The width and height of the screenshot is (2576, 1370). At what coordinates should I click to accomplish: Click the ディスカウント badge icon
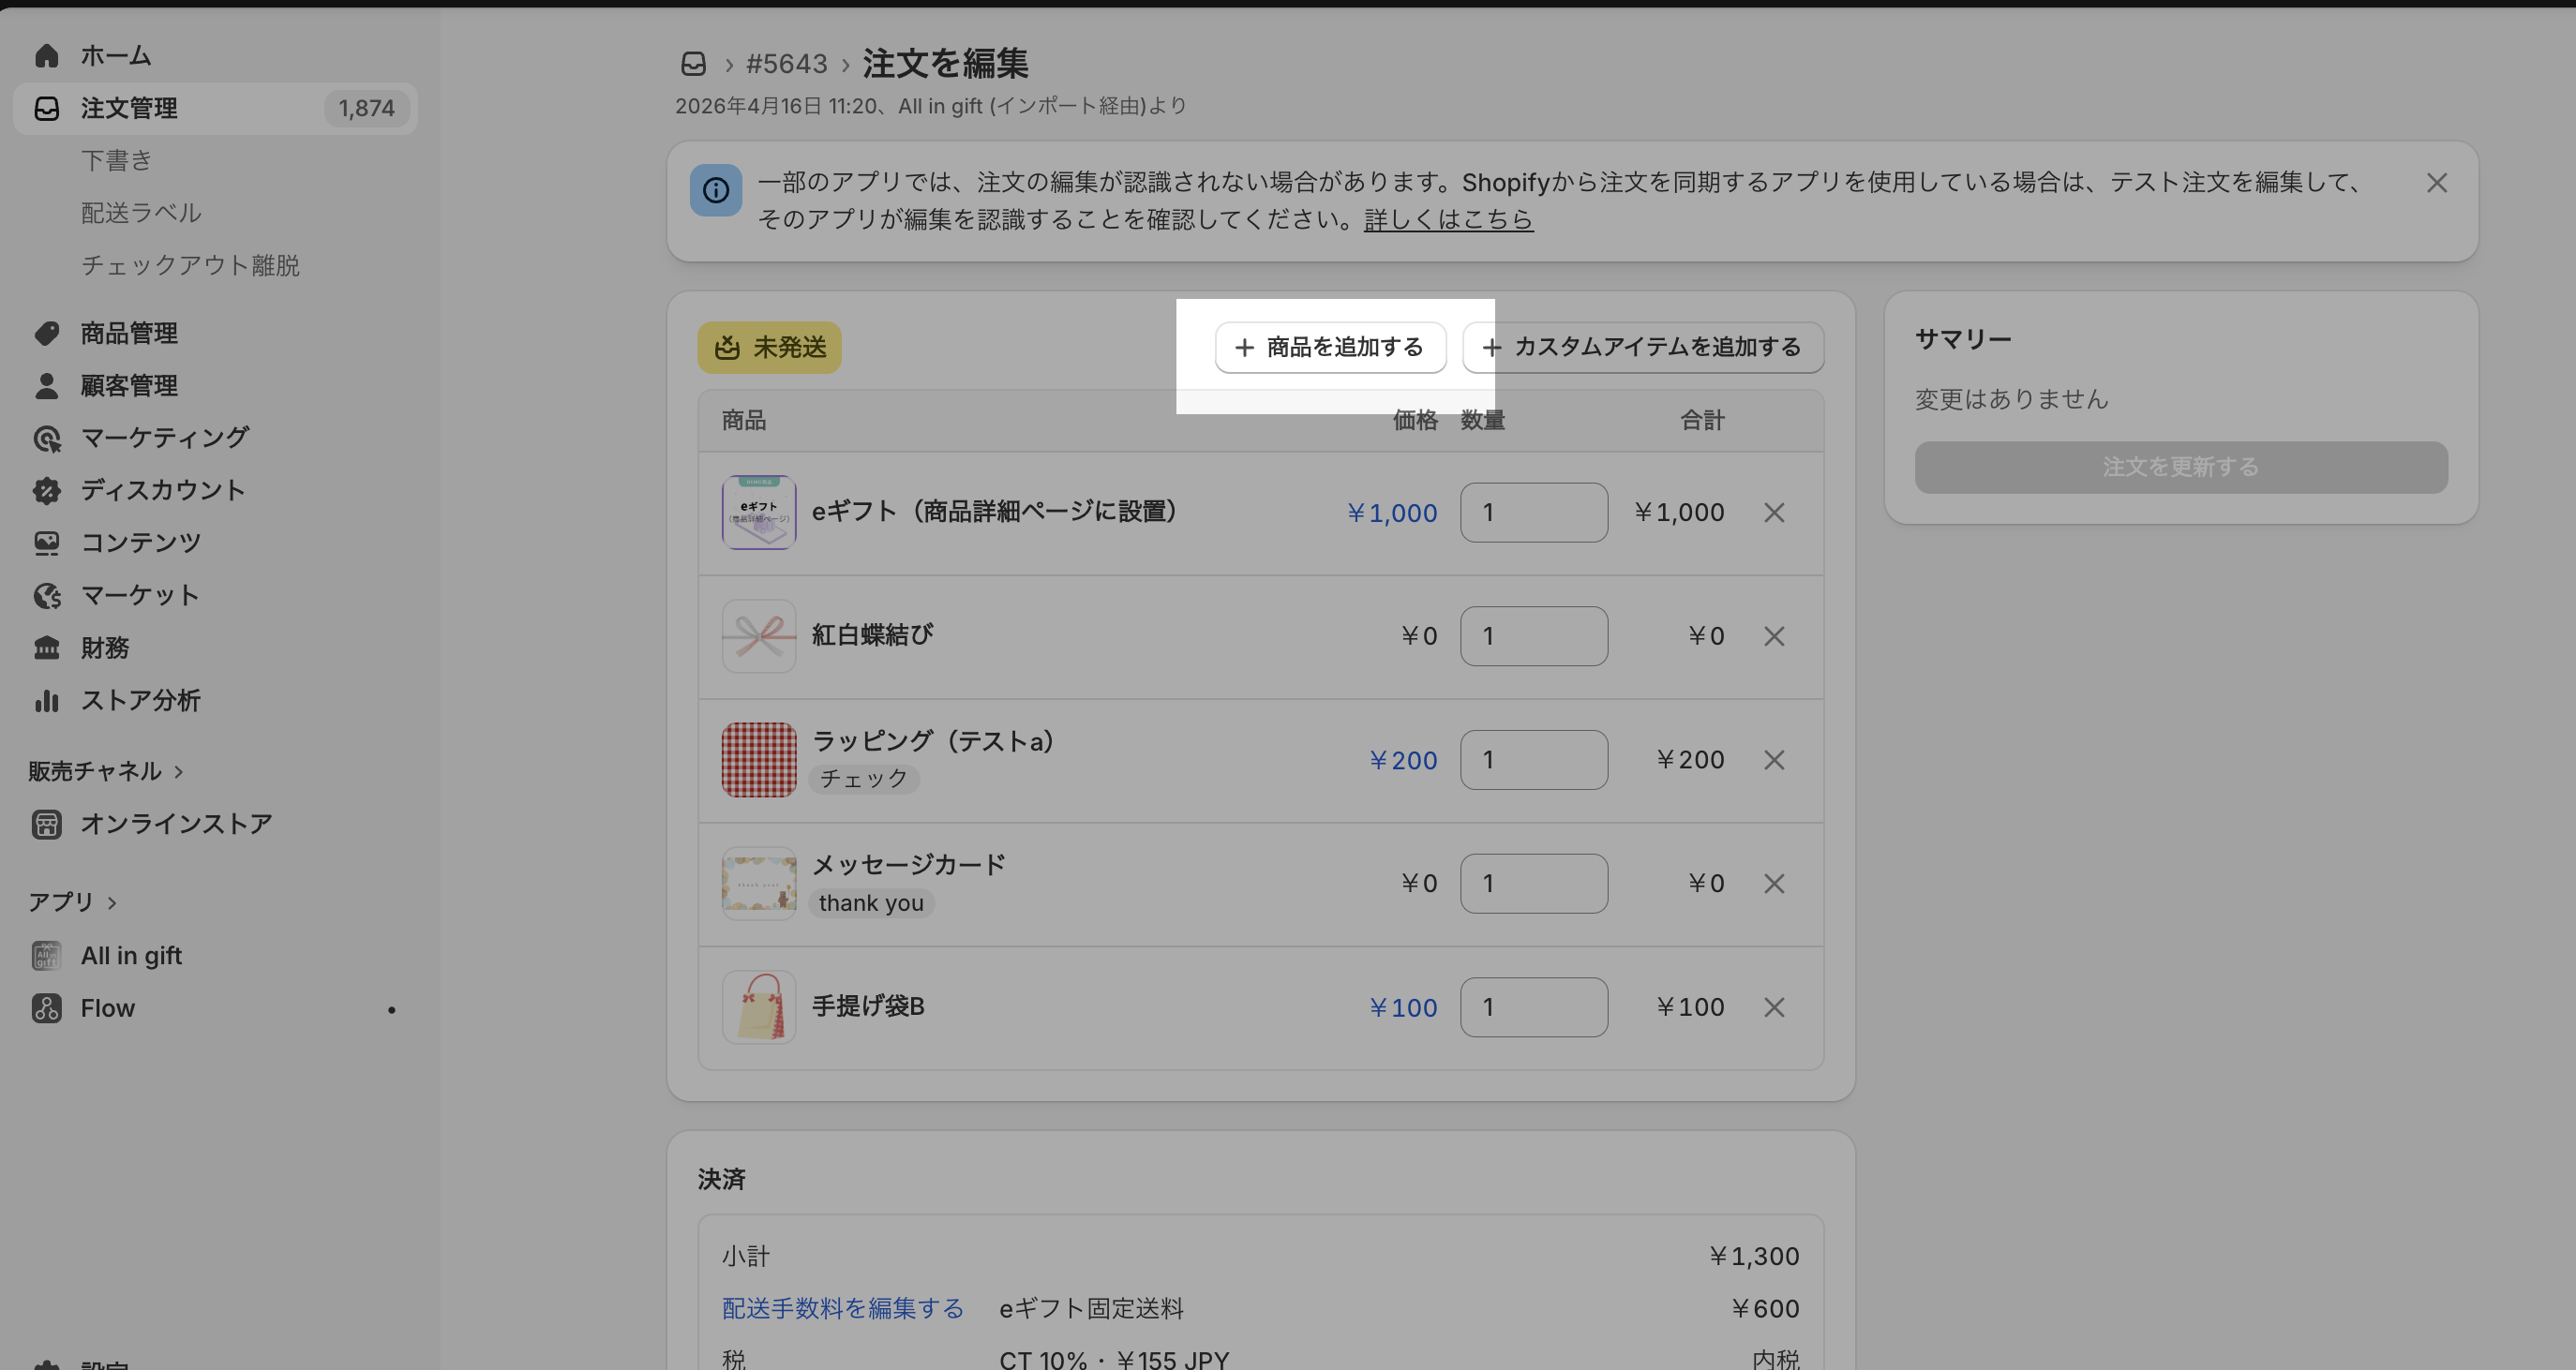[46, 490]
